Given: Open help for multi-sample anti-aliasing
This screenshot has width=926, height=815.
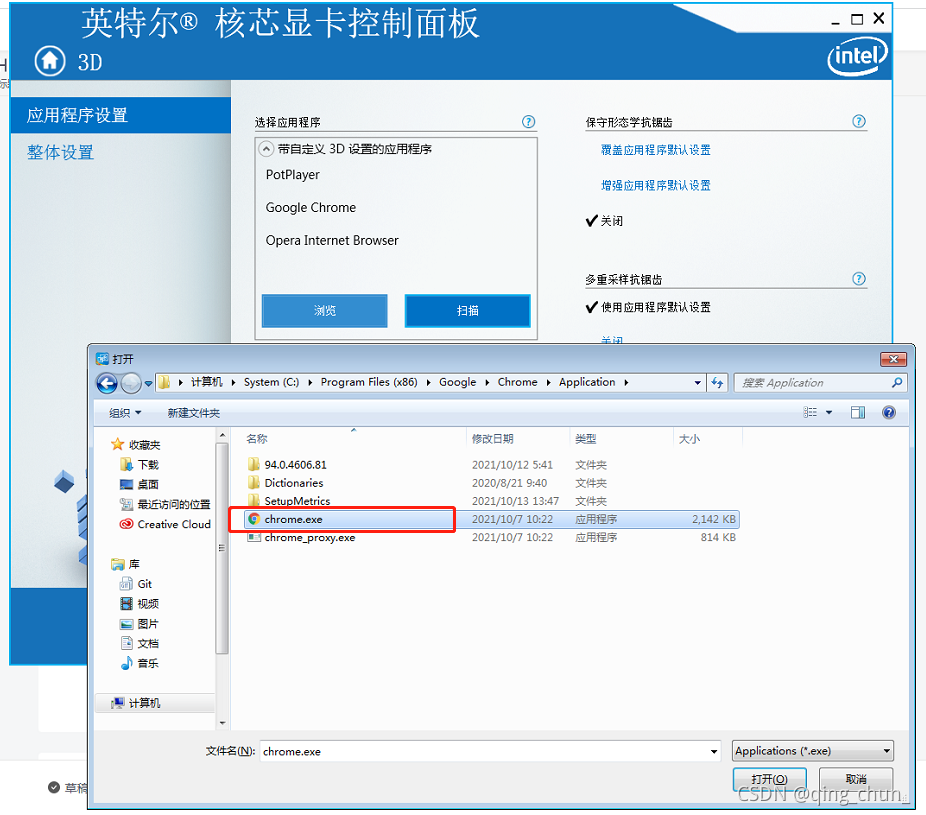Looking at the screenshot, I should [x=859, y=279].
